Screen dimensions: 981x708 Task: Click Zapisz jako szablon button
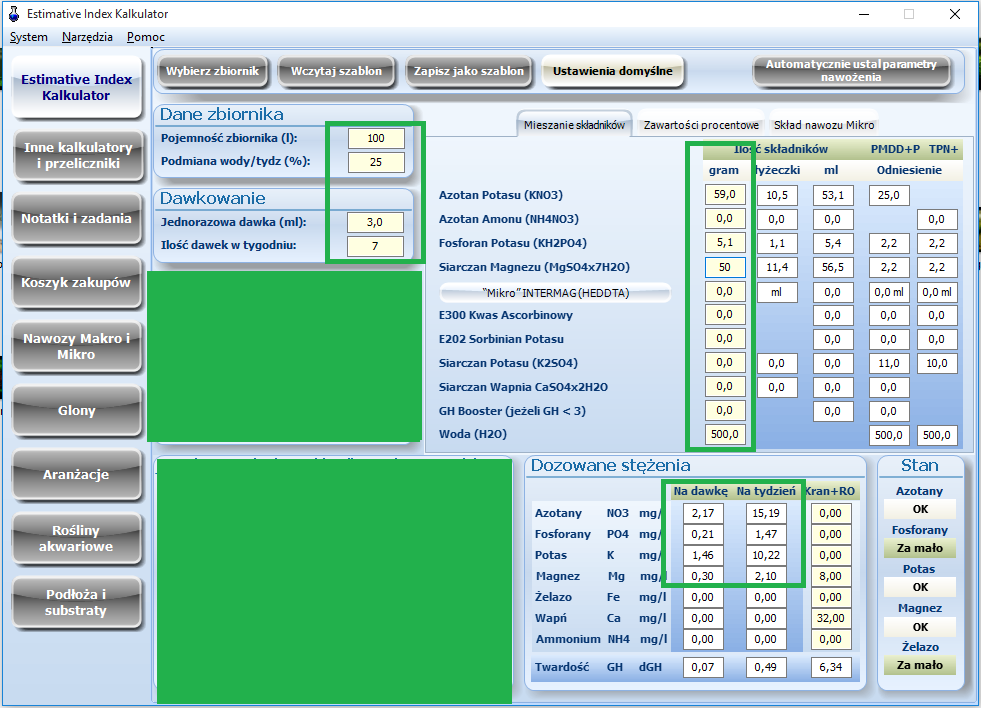pyautogui.click(x=469, y=71)
